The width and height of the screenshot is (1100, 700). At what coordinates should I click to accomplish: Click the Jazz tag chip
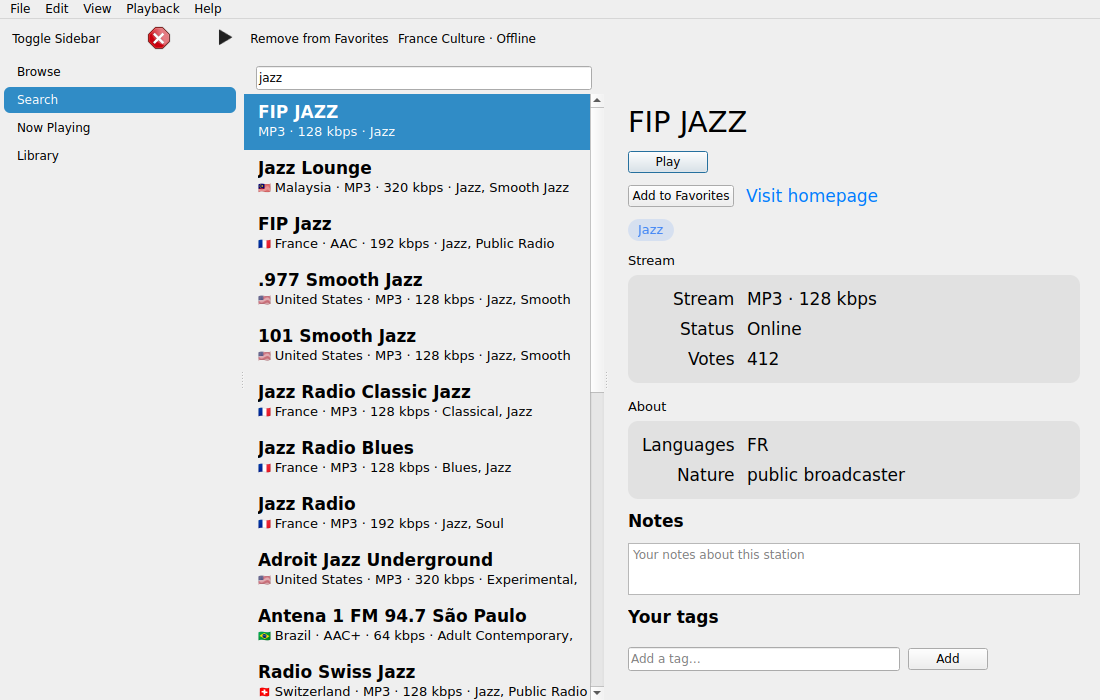click(x=650, y=230)
